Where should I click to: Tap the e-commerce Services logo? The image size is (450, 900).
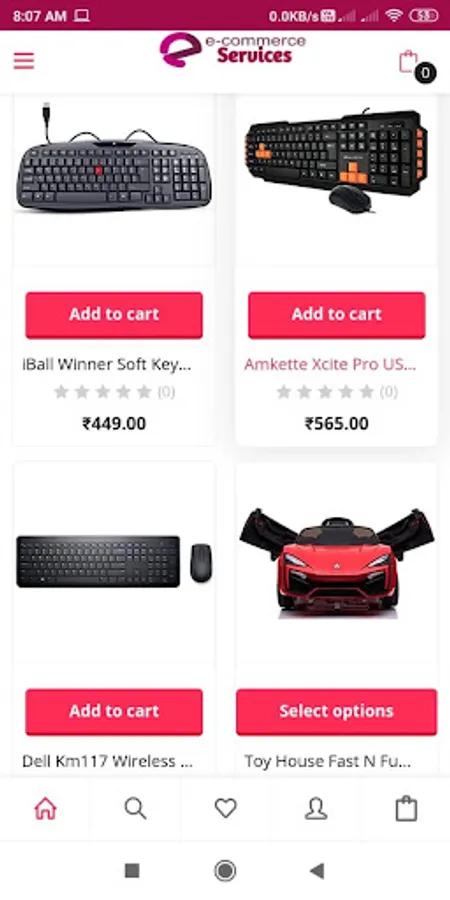(x=232, y=50)
